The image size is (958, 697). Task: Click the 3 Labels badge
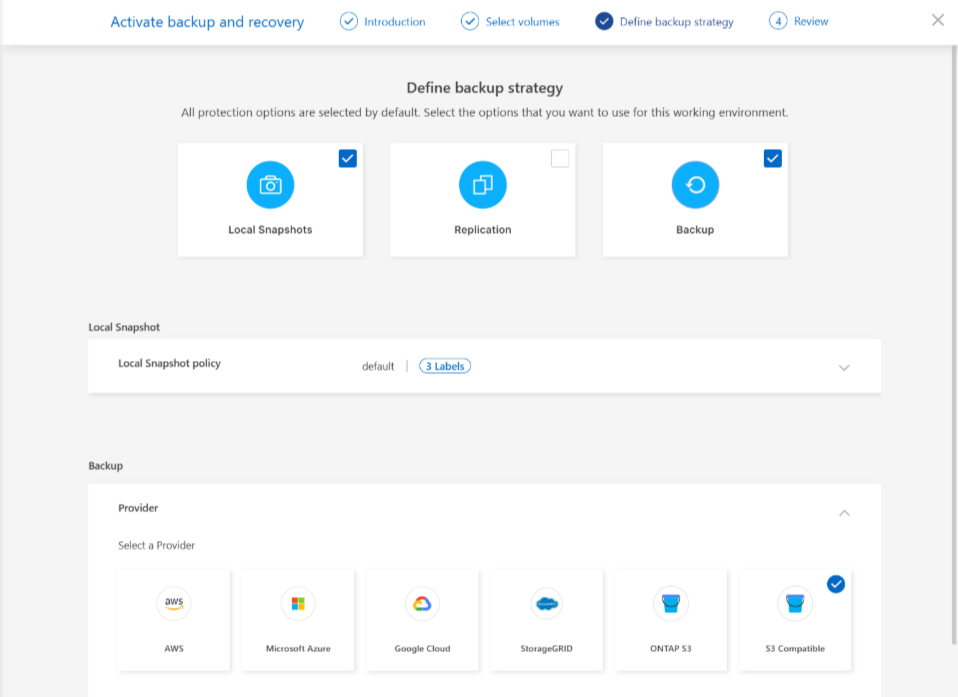click(445, 366)
